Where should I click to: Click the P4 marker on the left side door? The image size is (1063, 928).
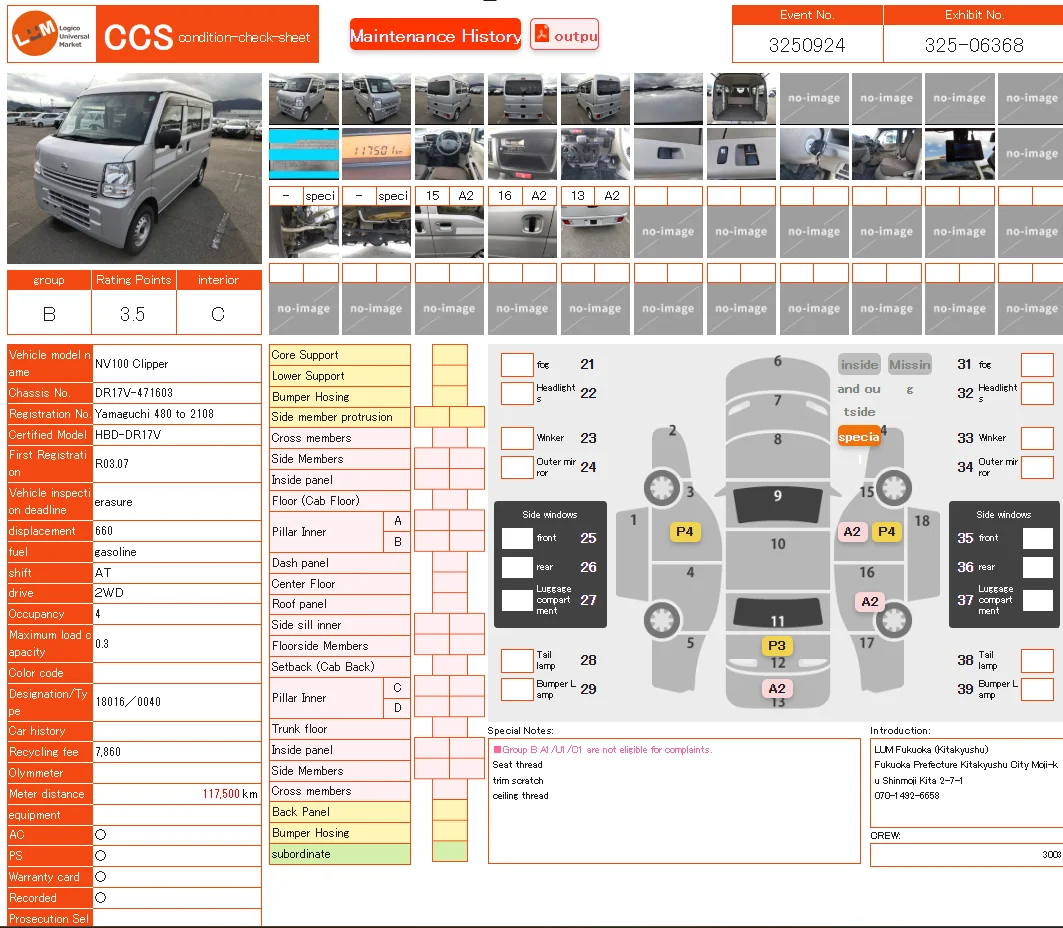[684, 532]
